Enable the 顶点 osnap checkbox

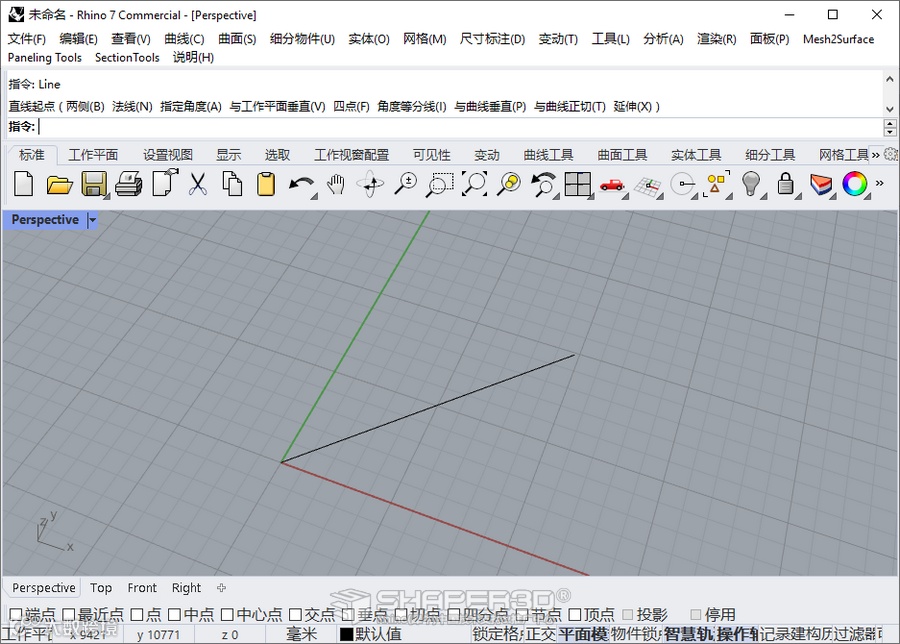(575, 615)
